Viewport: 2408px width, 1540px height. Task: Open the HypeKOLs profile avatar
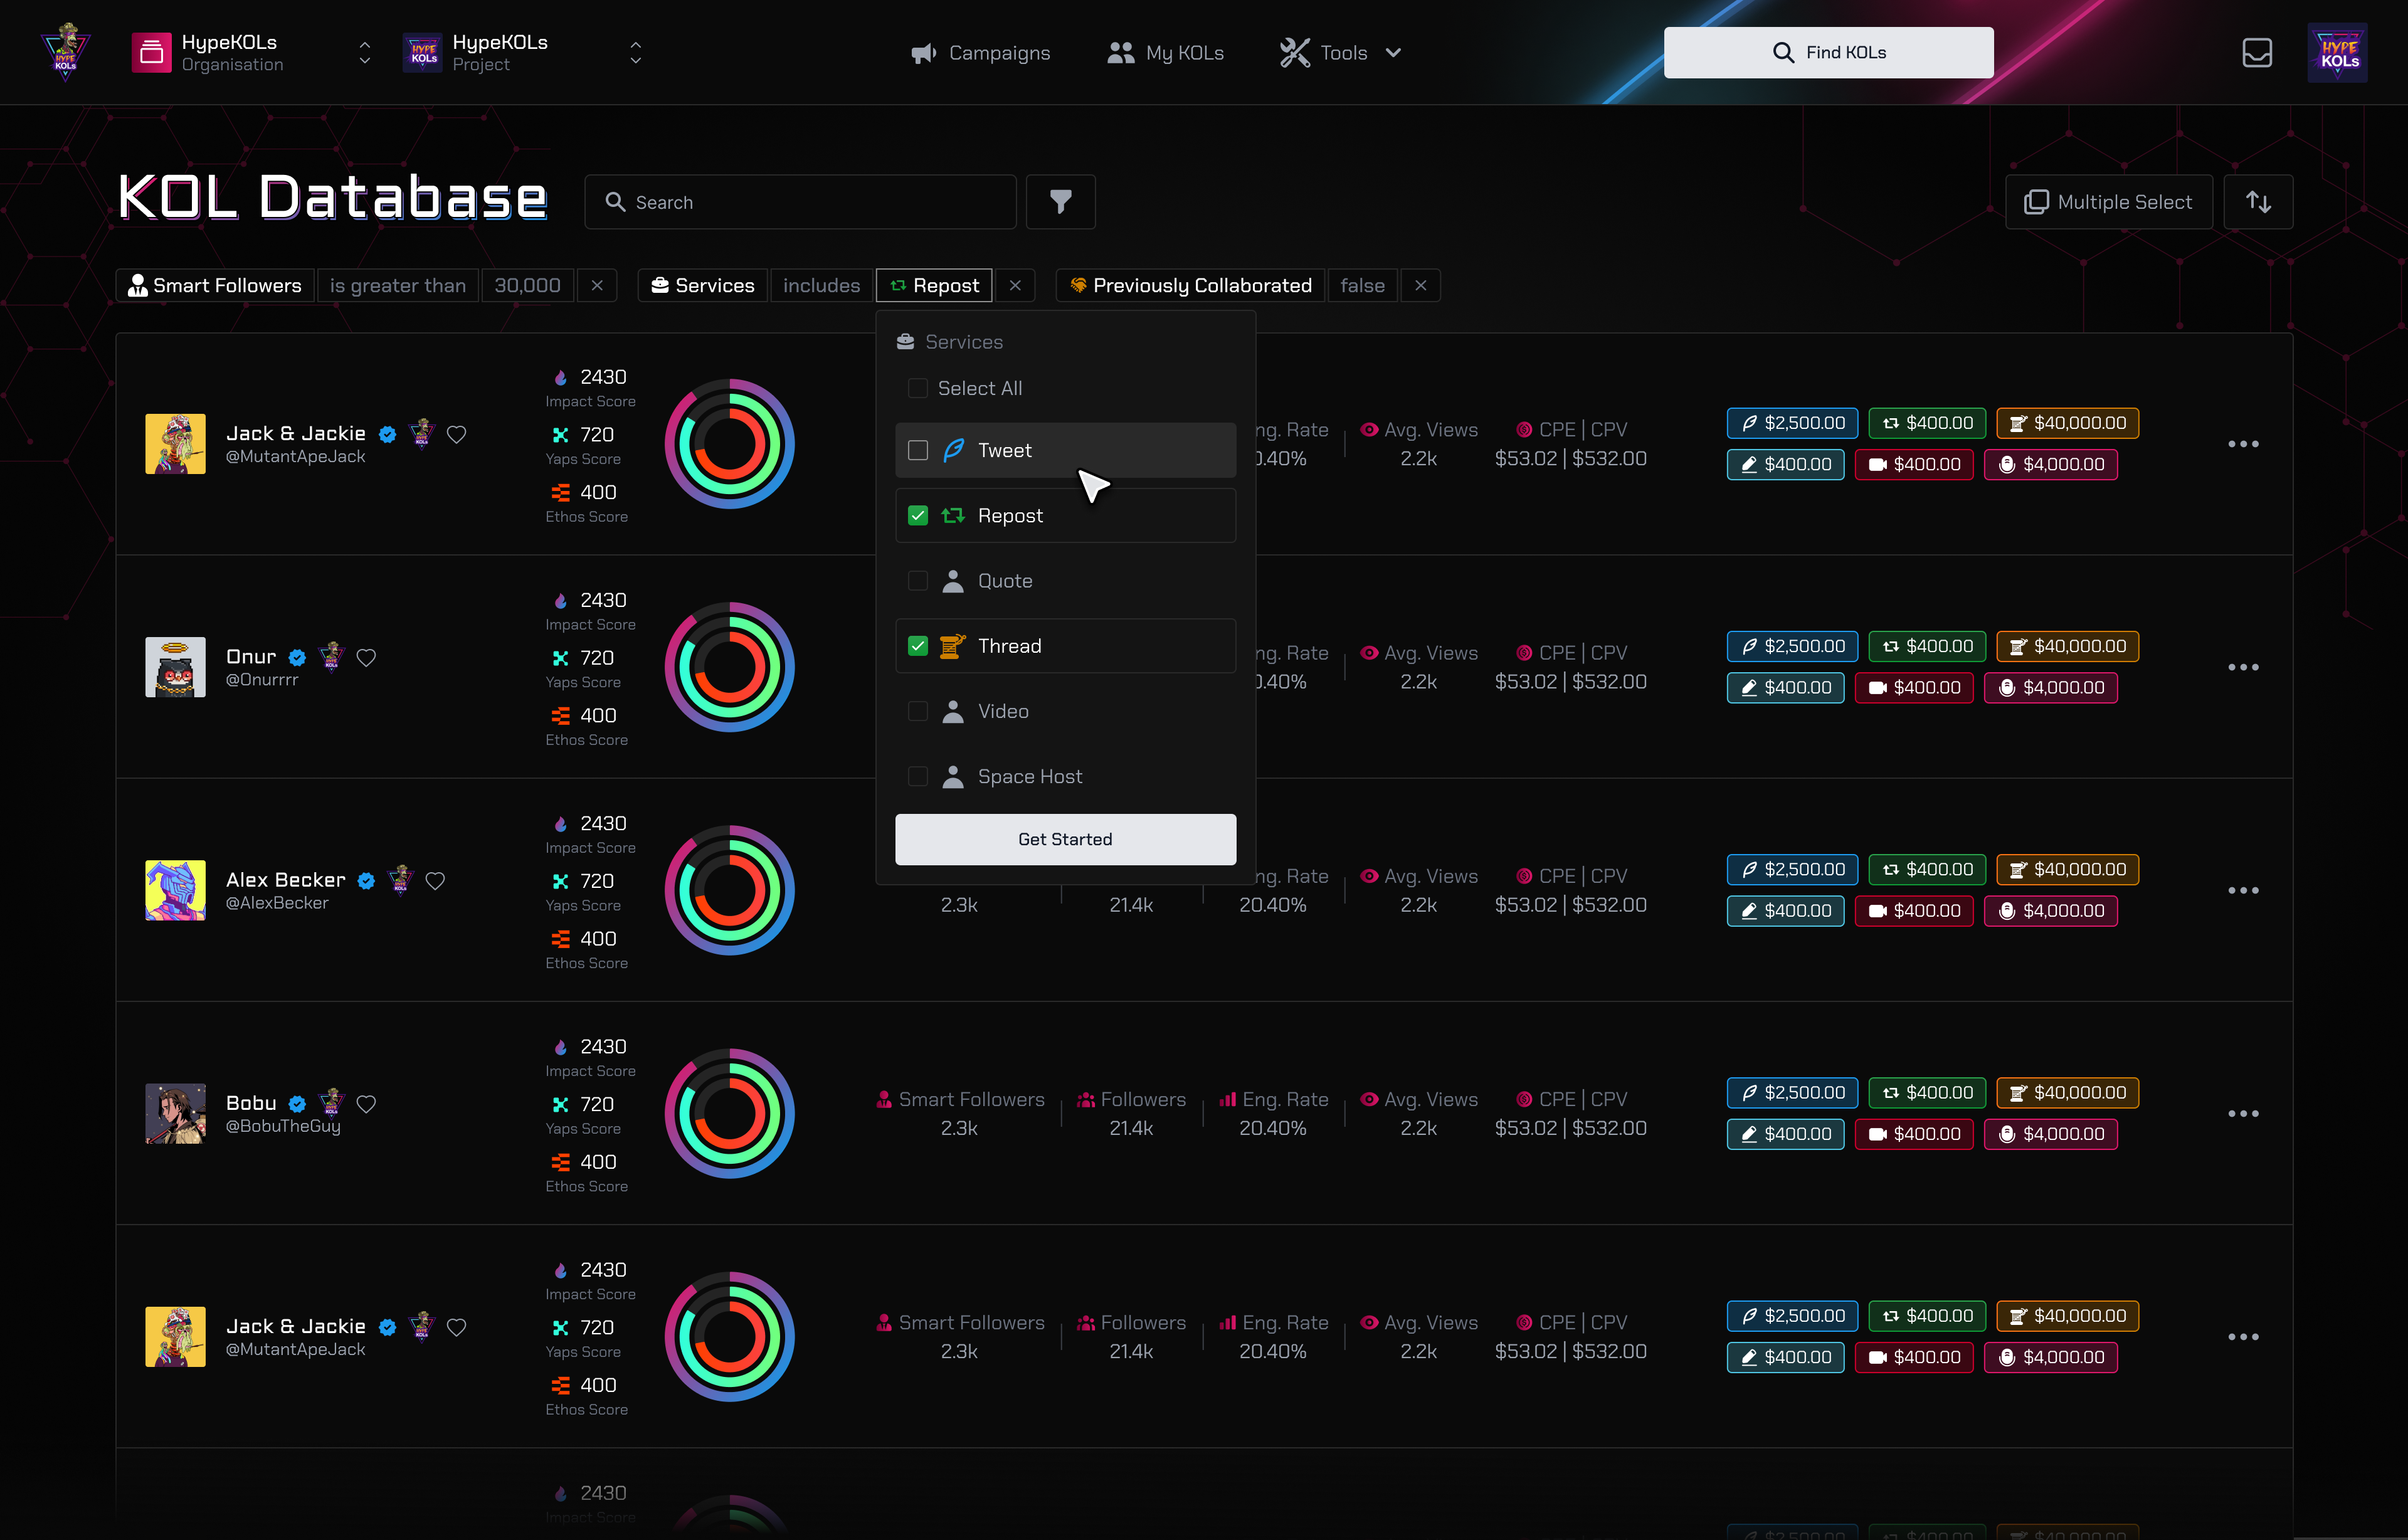pyautogui.click(x=2337, y=52)
